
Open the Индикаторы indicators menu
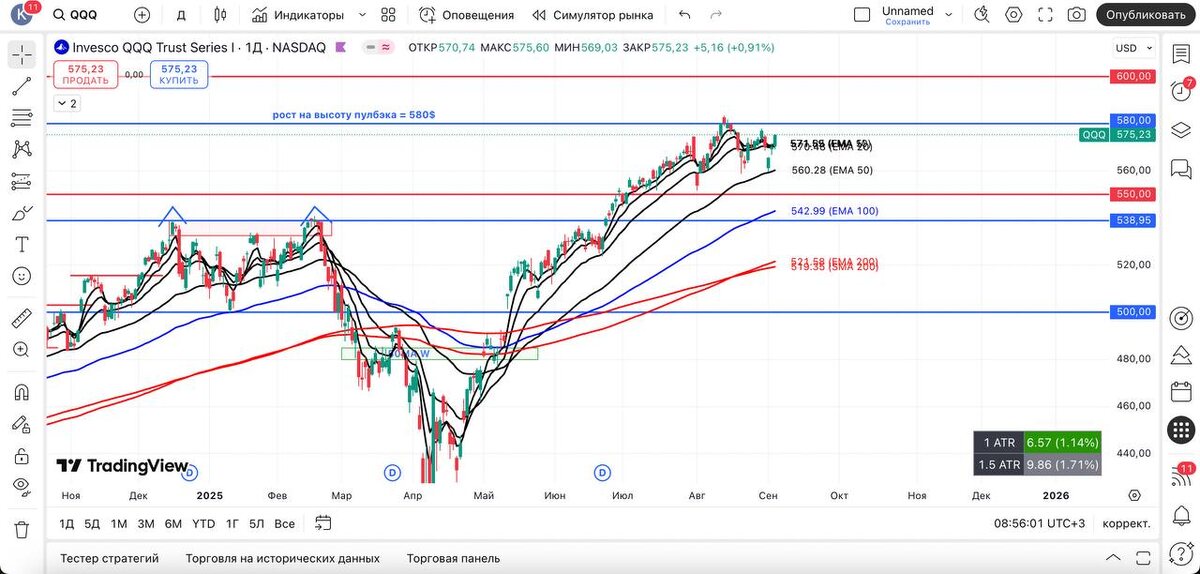point(298,15)
